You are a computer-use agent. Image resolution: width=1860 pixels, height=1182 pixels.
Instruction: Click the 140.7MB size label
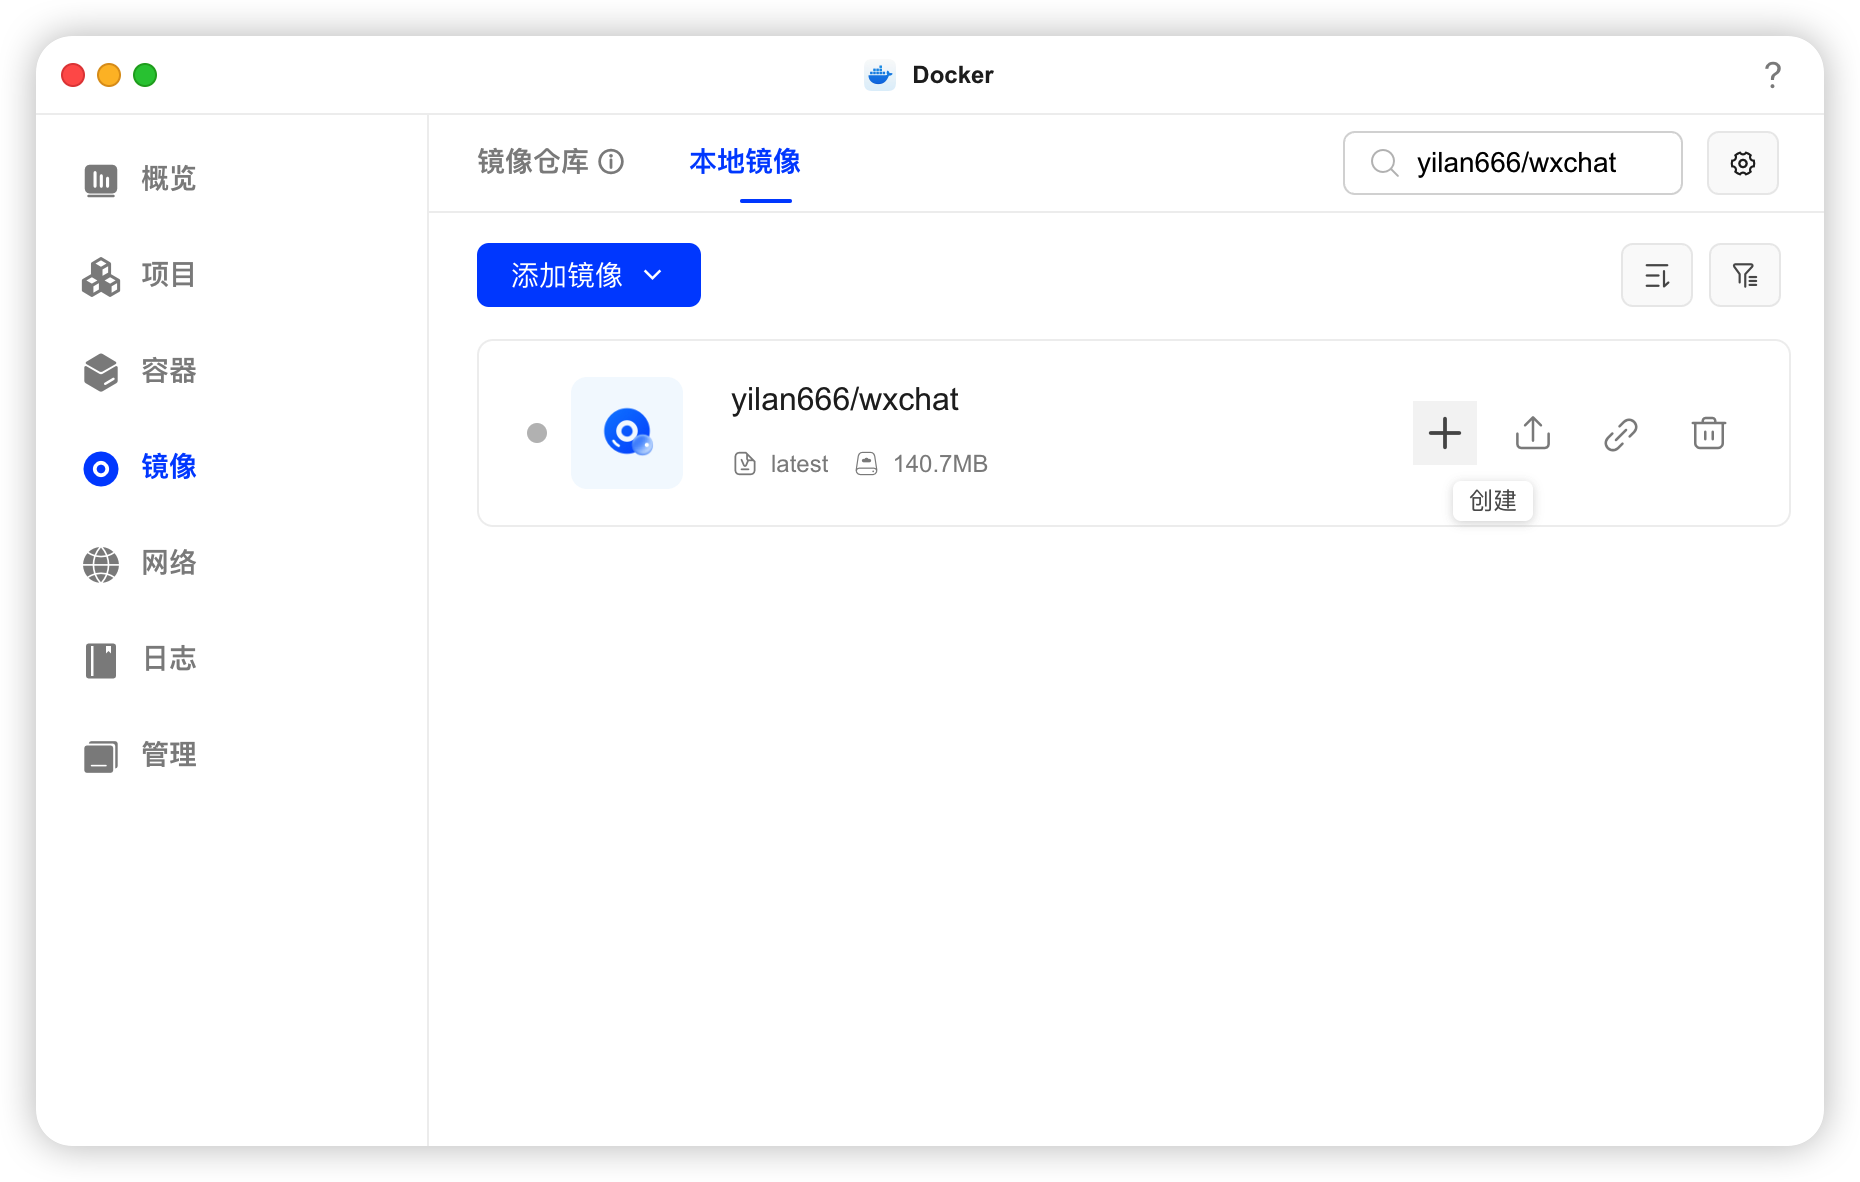pos(940,464)
